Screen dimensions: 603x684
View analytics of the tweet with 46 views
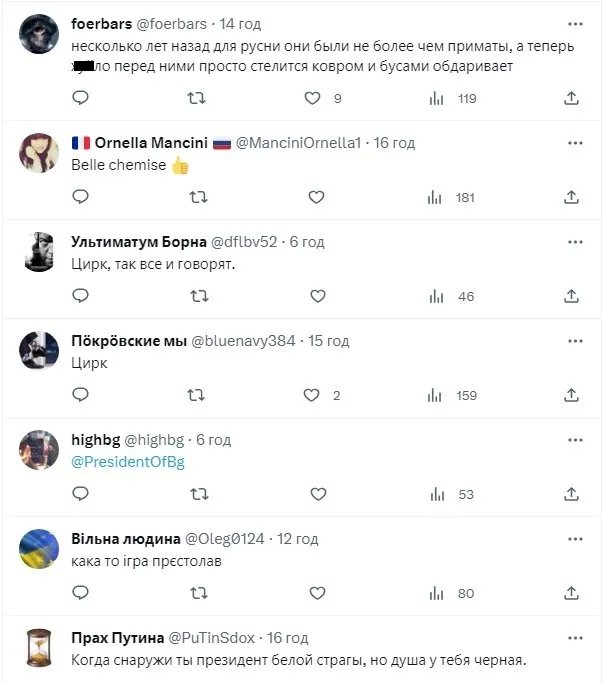click(x=435, y=296)
